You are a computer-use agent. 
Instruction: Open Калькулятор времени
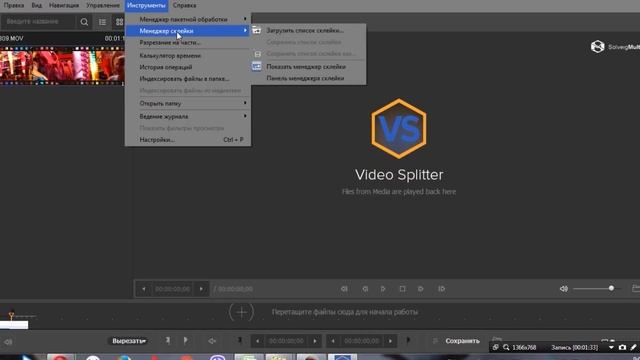coord(188,56)
